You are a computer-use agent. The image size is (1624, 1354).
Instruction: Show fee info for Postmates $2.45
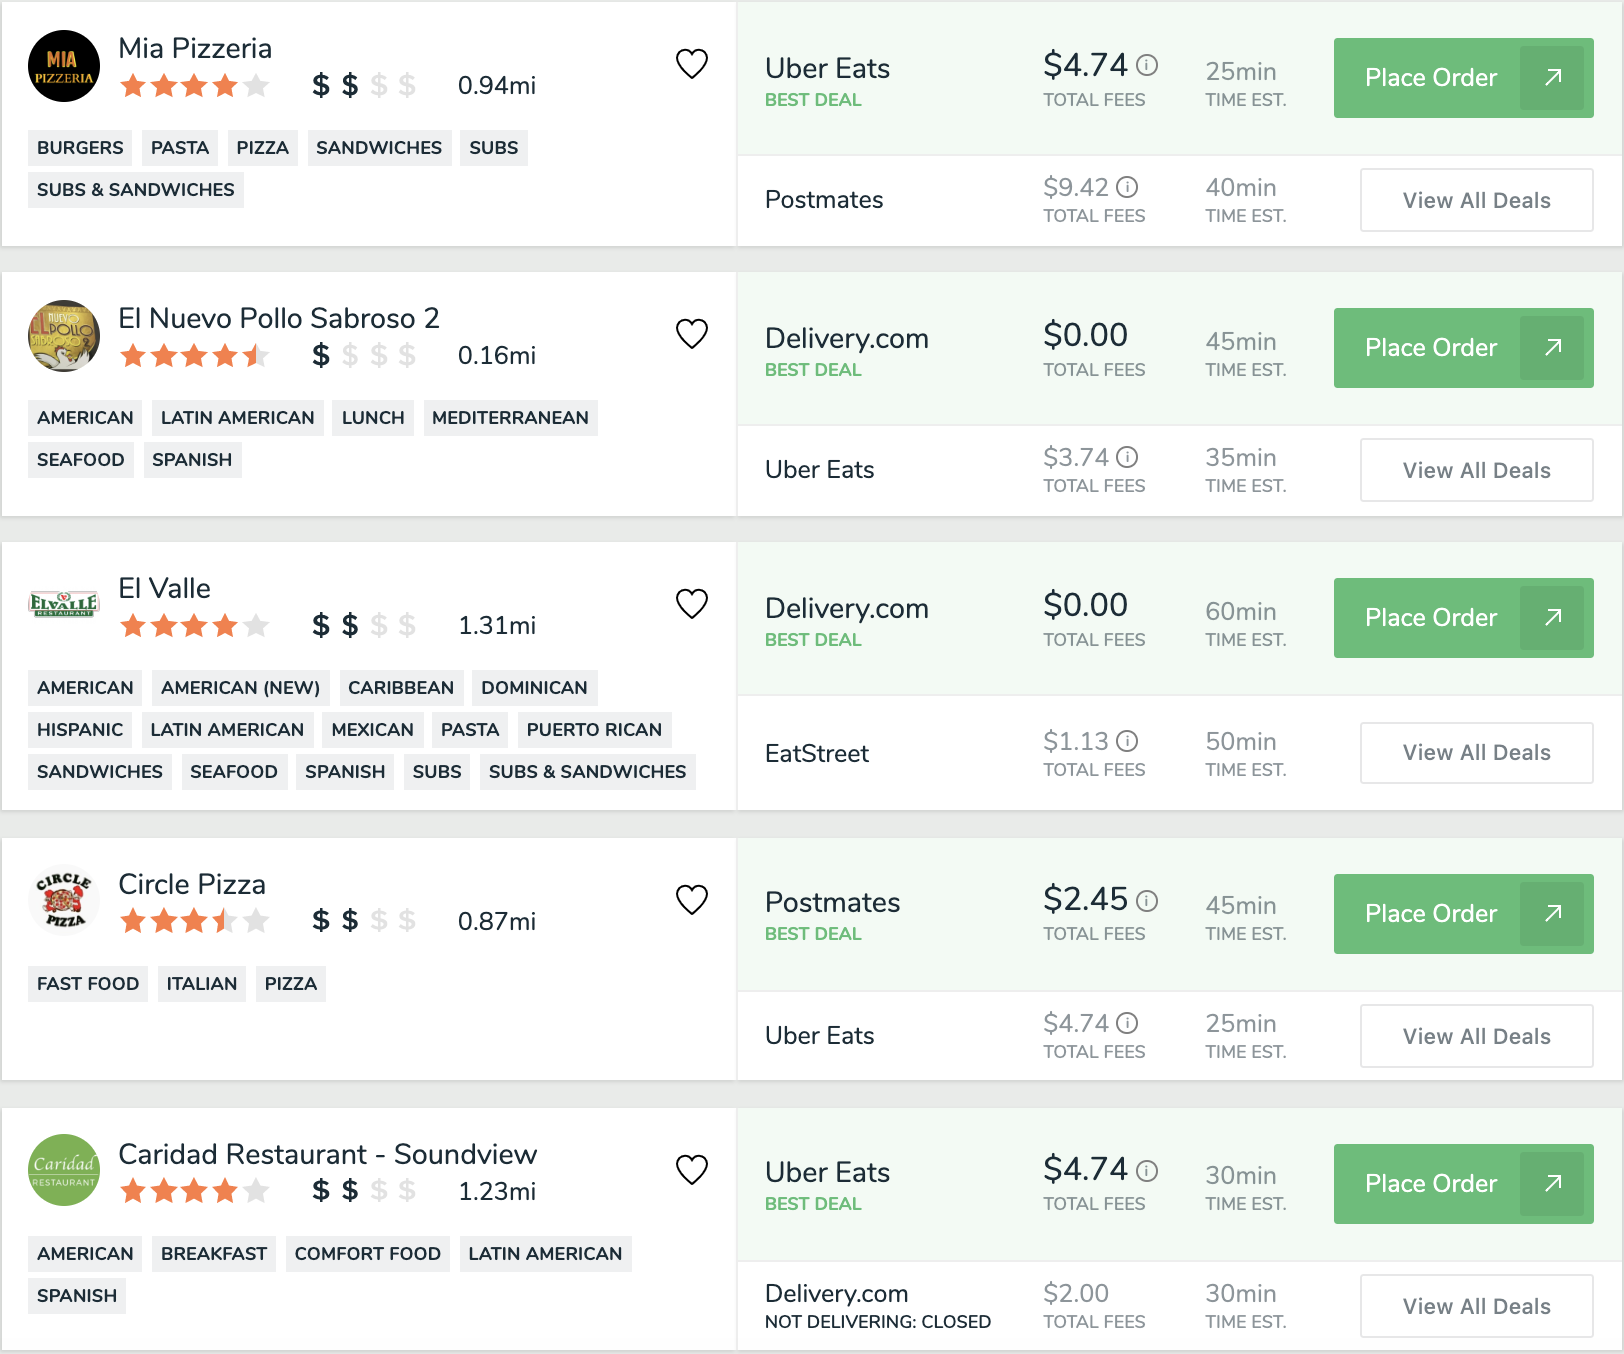click(1147, 901)
